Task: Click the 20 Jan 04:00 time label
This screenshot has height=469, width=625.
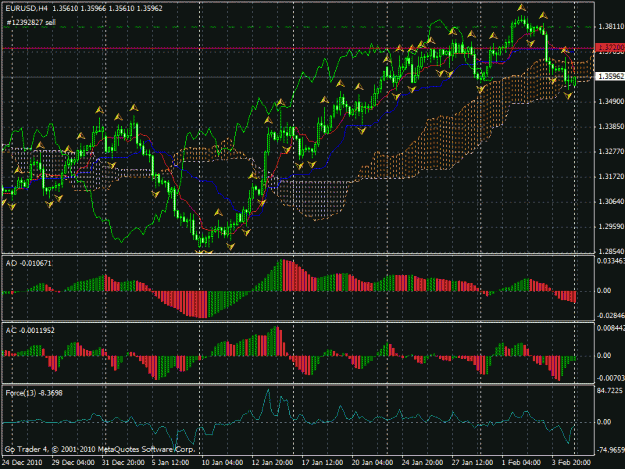Action: (x=372, y=463)
